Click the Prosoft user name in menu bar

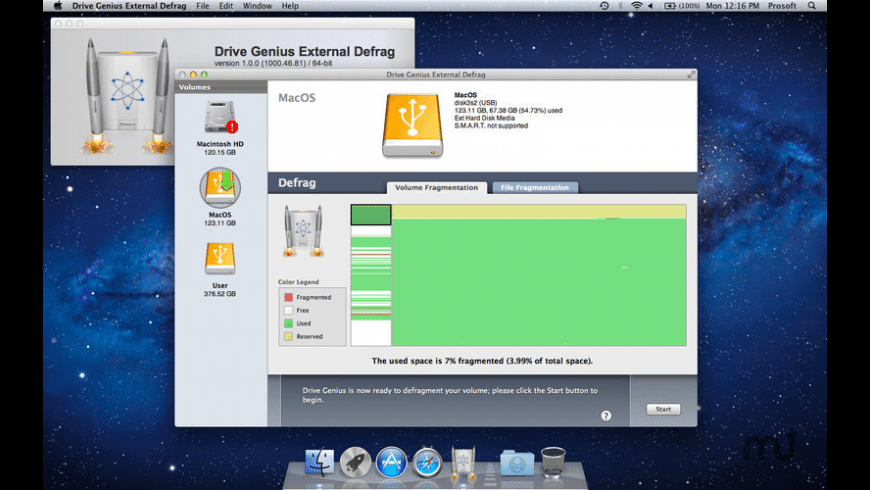coord(782,6)
